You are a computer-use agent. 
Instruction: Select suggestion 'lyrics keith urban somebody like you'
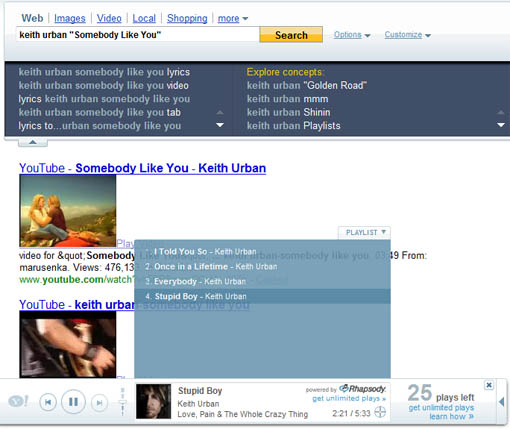[104, 99]
